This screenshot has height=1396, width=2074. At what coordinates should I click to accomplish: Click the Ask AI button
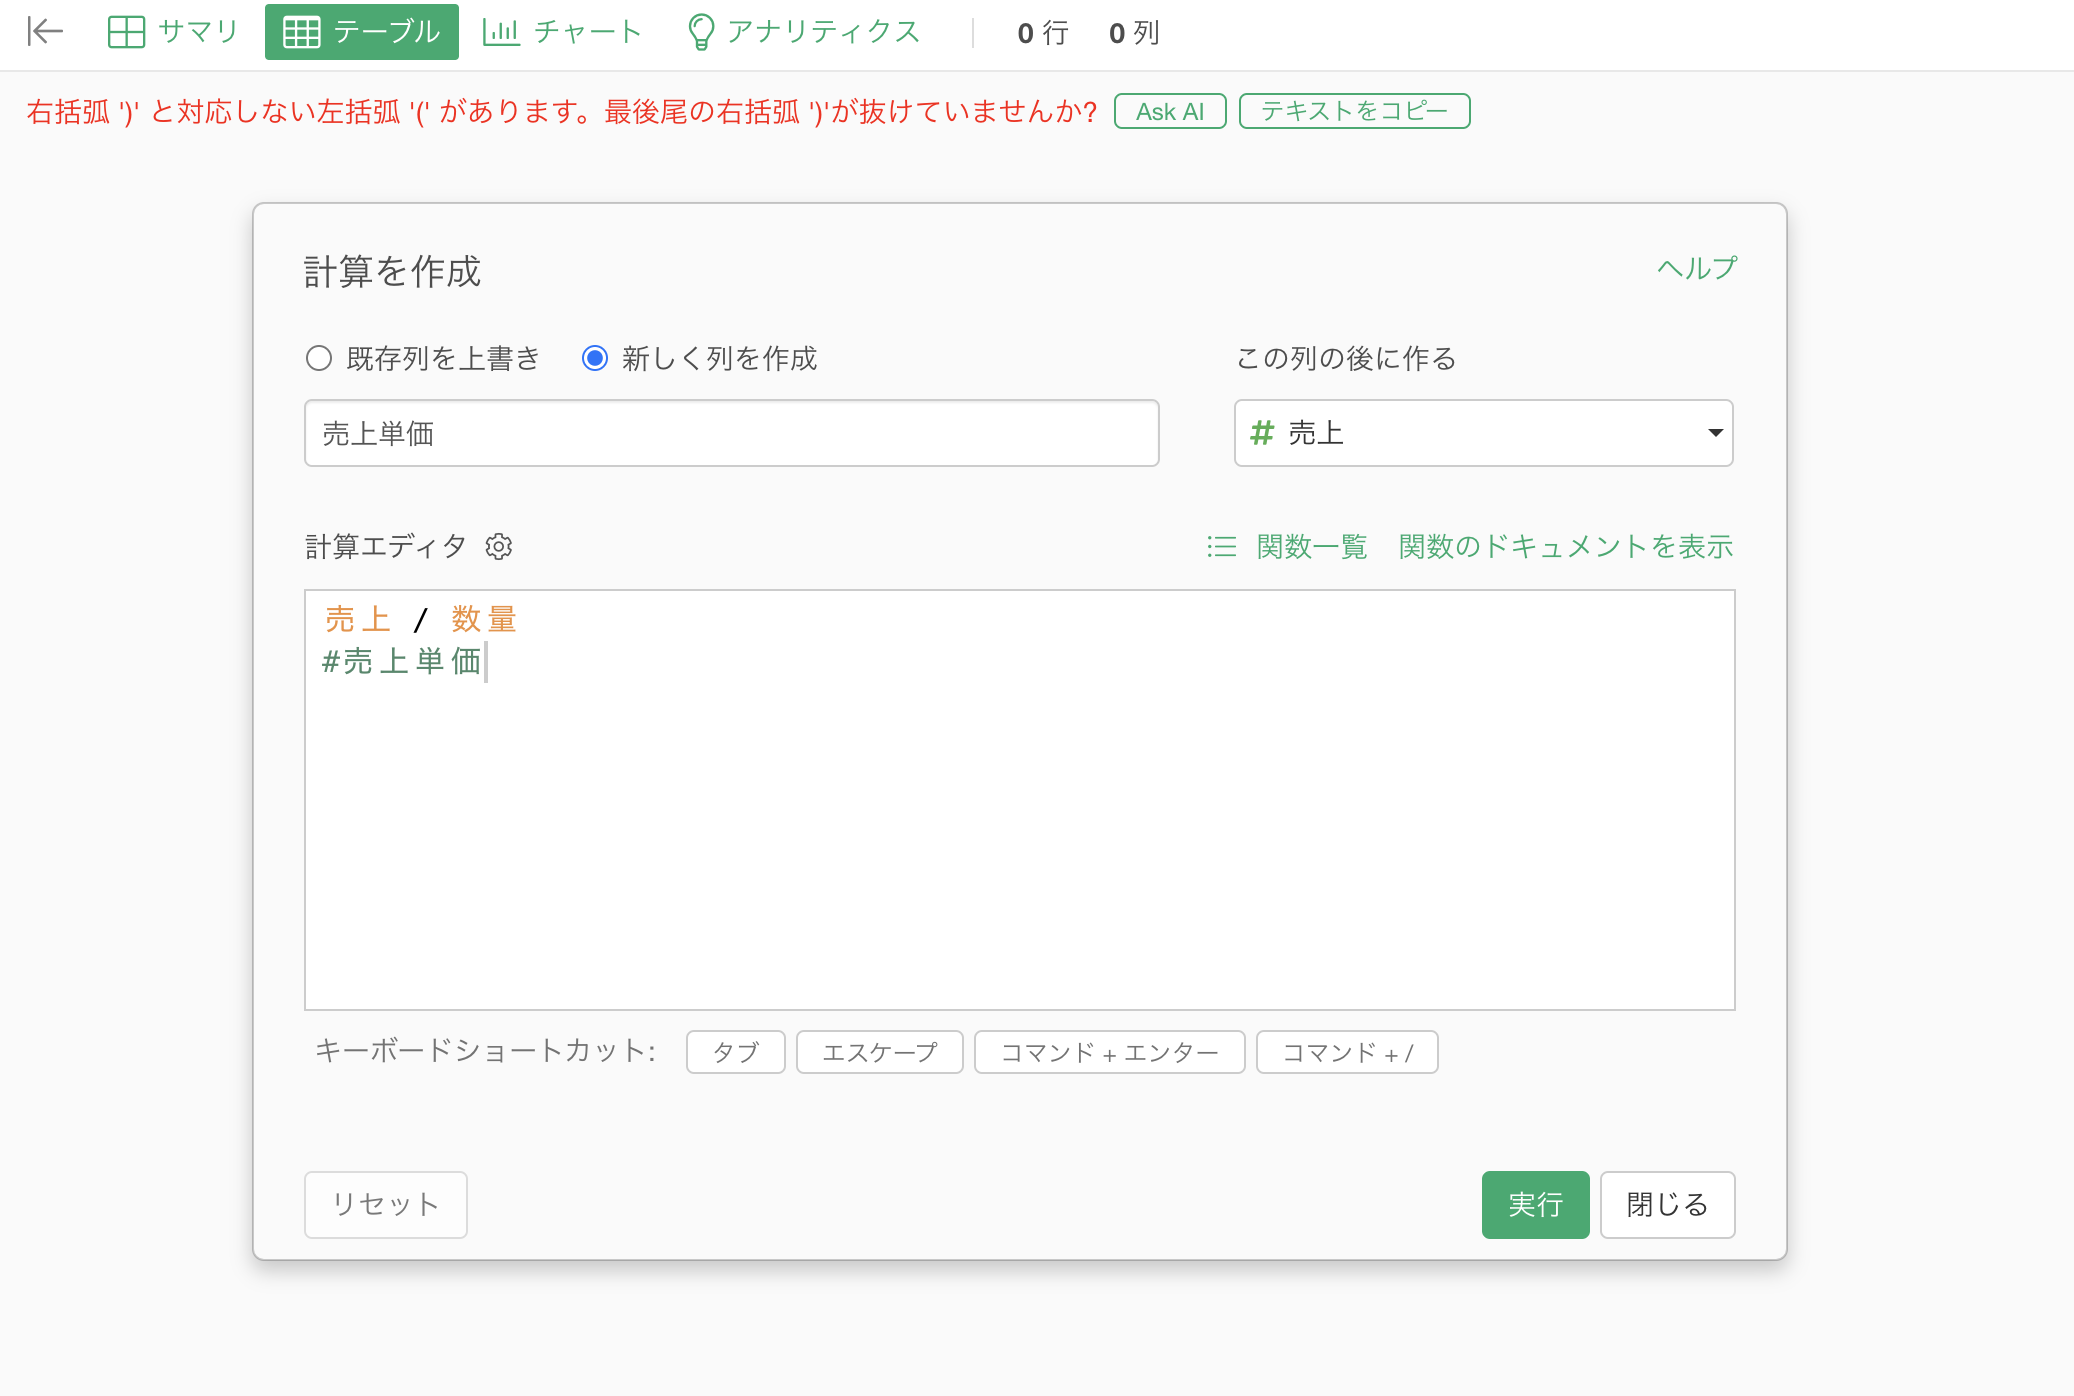pos(1170,111)
